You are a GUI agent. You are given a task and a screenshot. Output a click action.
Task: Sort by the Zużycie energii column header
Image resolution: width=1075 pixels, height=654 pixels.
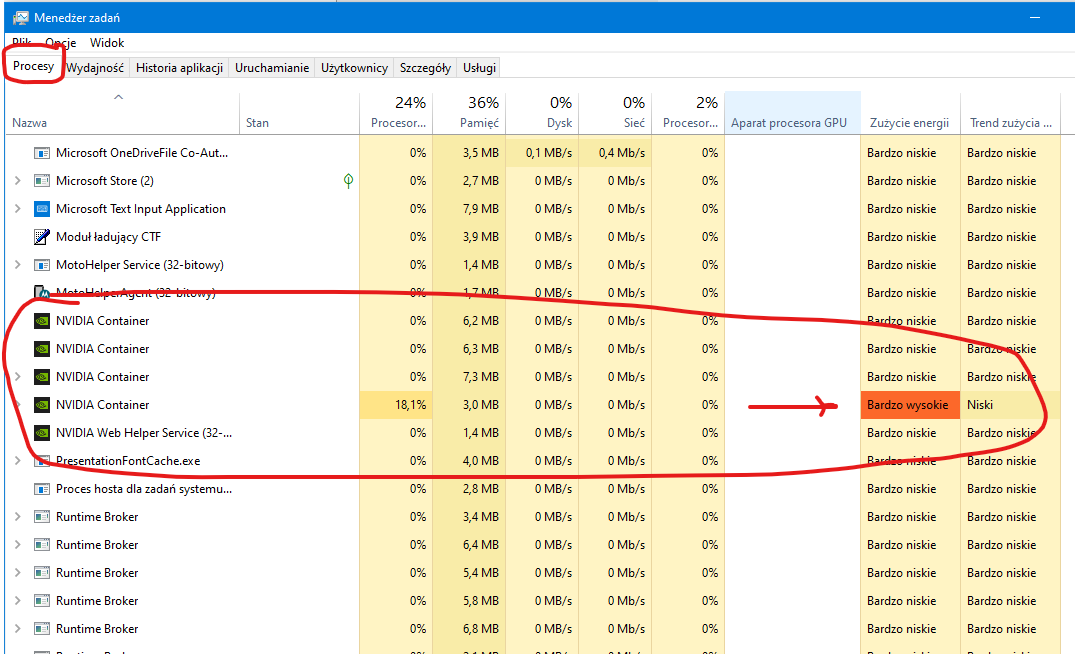[910, 113]
